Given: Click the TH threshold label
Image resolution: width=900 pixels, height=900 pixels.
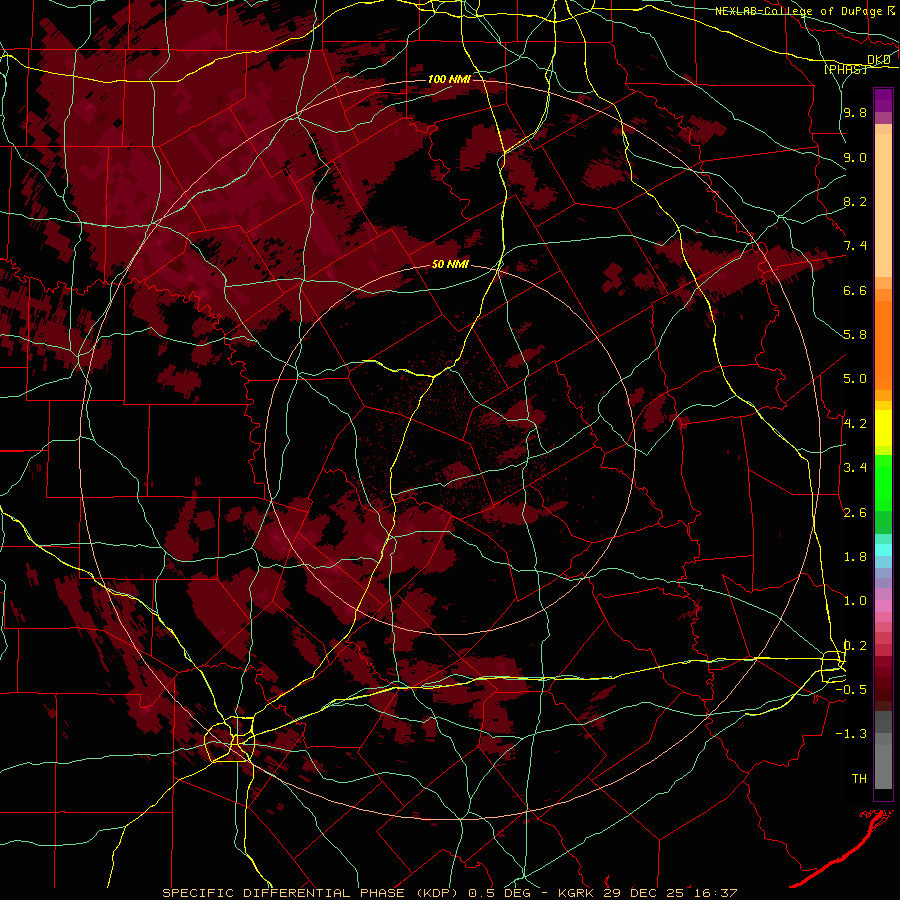Looking at the screenshot, I should click(859, 779).
